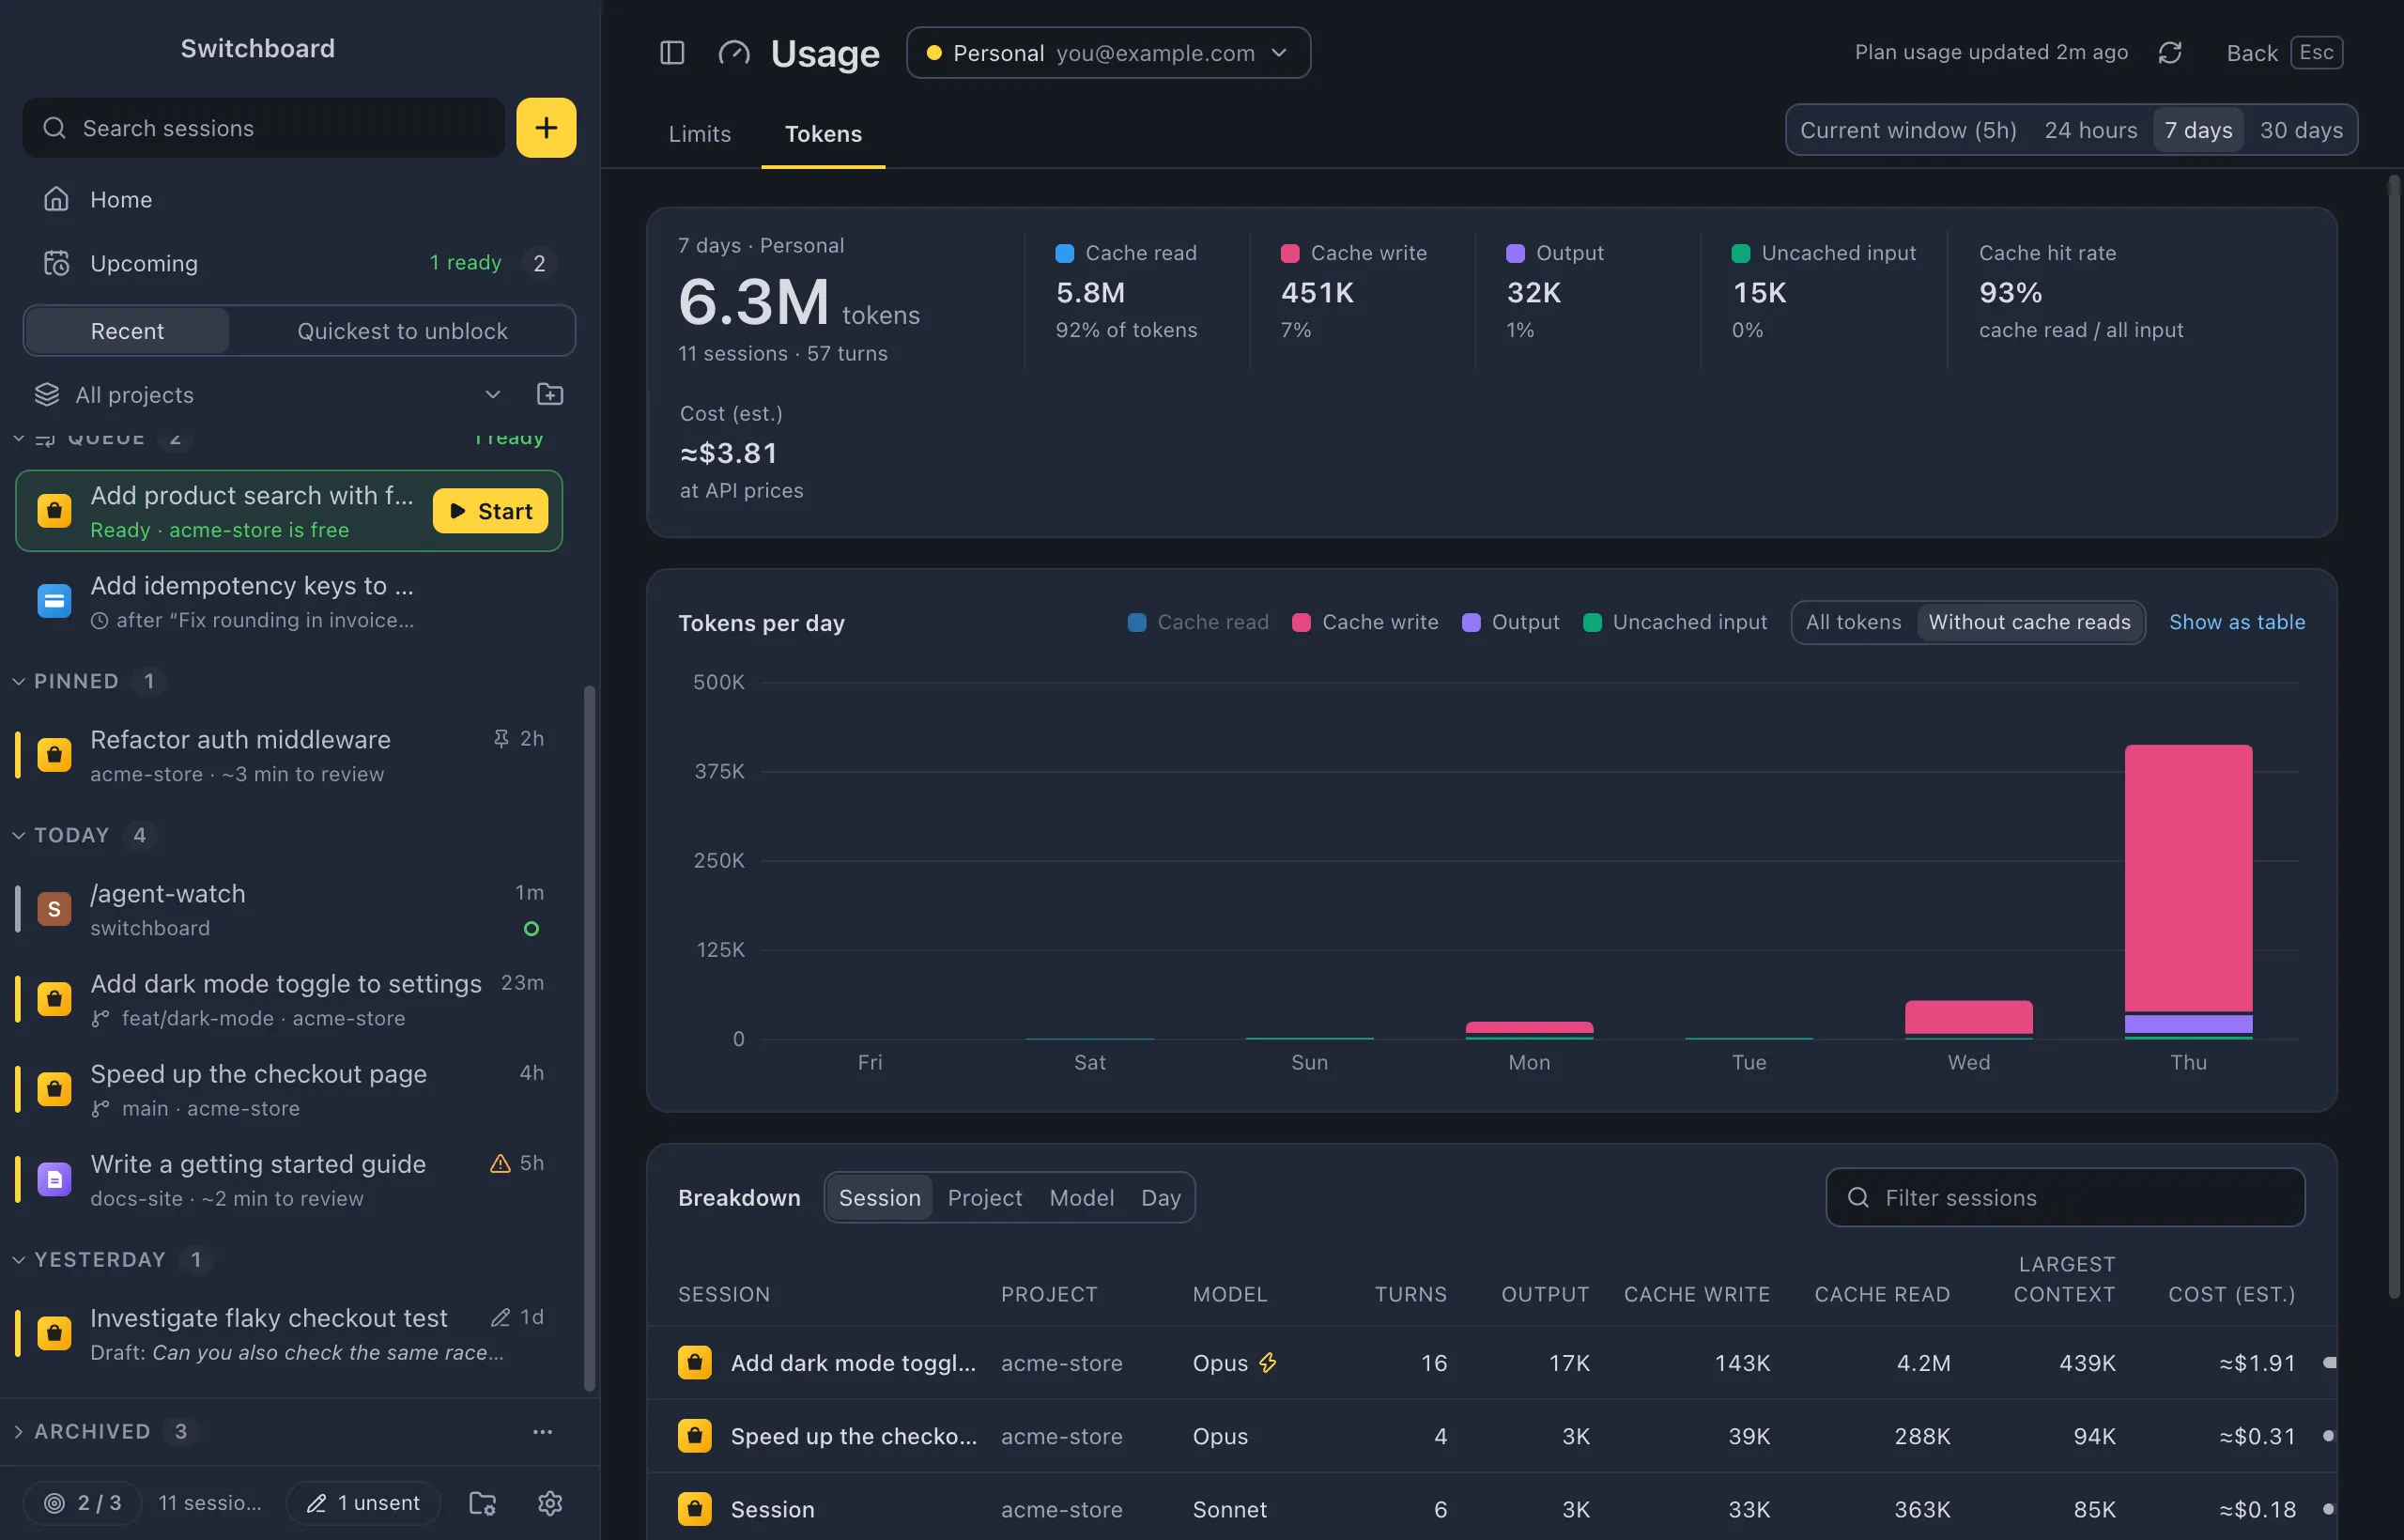Collapse the YESTERDAY section
This screenshot has width=2404, height=1540.
coord(99,1258)
